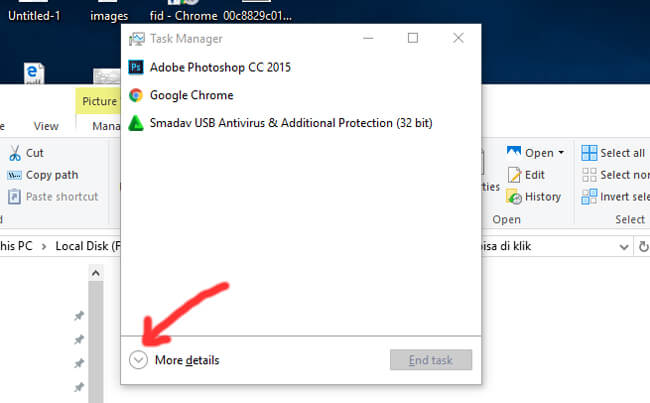The image size is (650, 403).
Task: Expand the address bar history dropdown
Action: click(619, 246)
